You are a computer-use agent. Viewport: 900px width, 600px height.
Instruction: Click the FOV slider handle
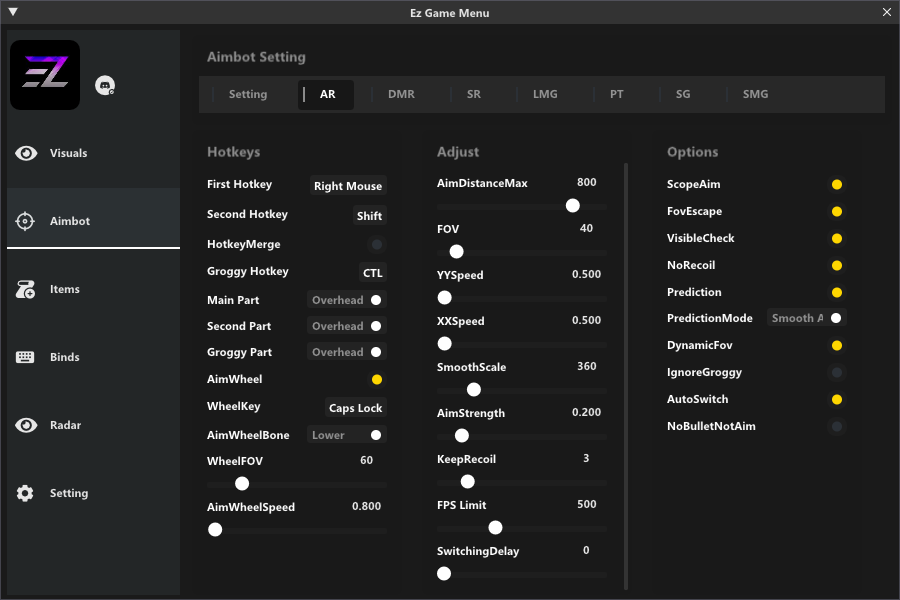tap(456, 251)
